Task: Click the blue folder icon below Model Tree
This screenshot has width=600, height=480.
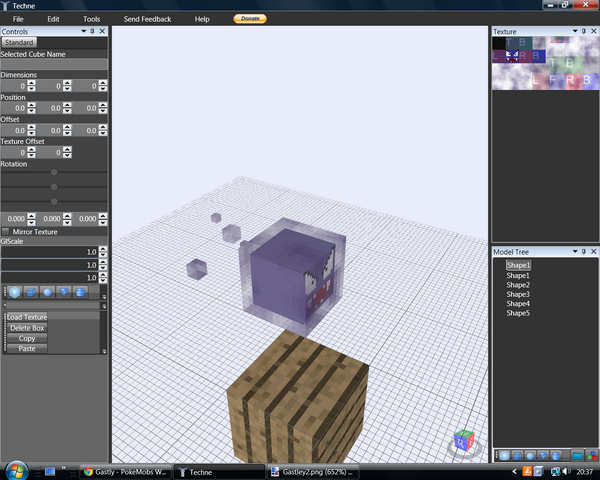Action: click(577, 456)
